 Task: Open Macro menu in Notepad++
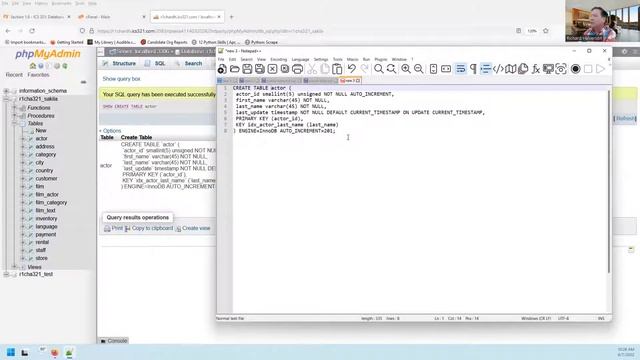(352, 59)
